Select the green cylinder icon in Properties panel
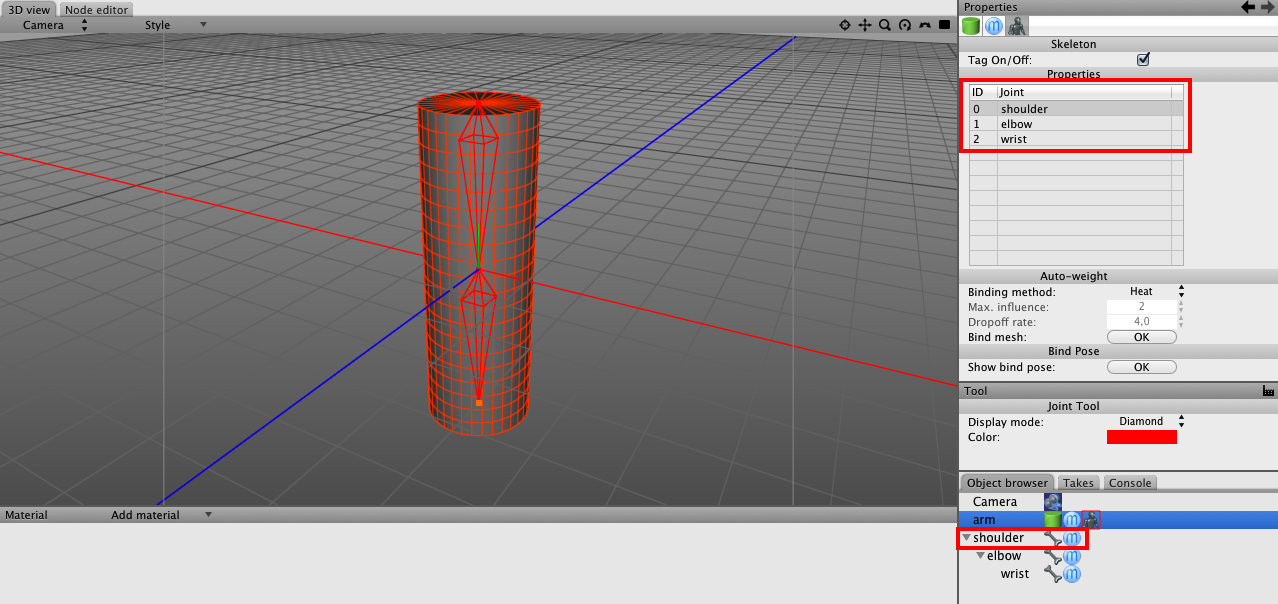Viewport: 1278px width, 604px height. click(x=971, y=27)
